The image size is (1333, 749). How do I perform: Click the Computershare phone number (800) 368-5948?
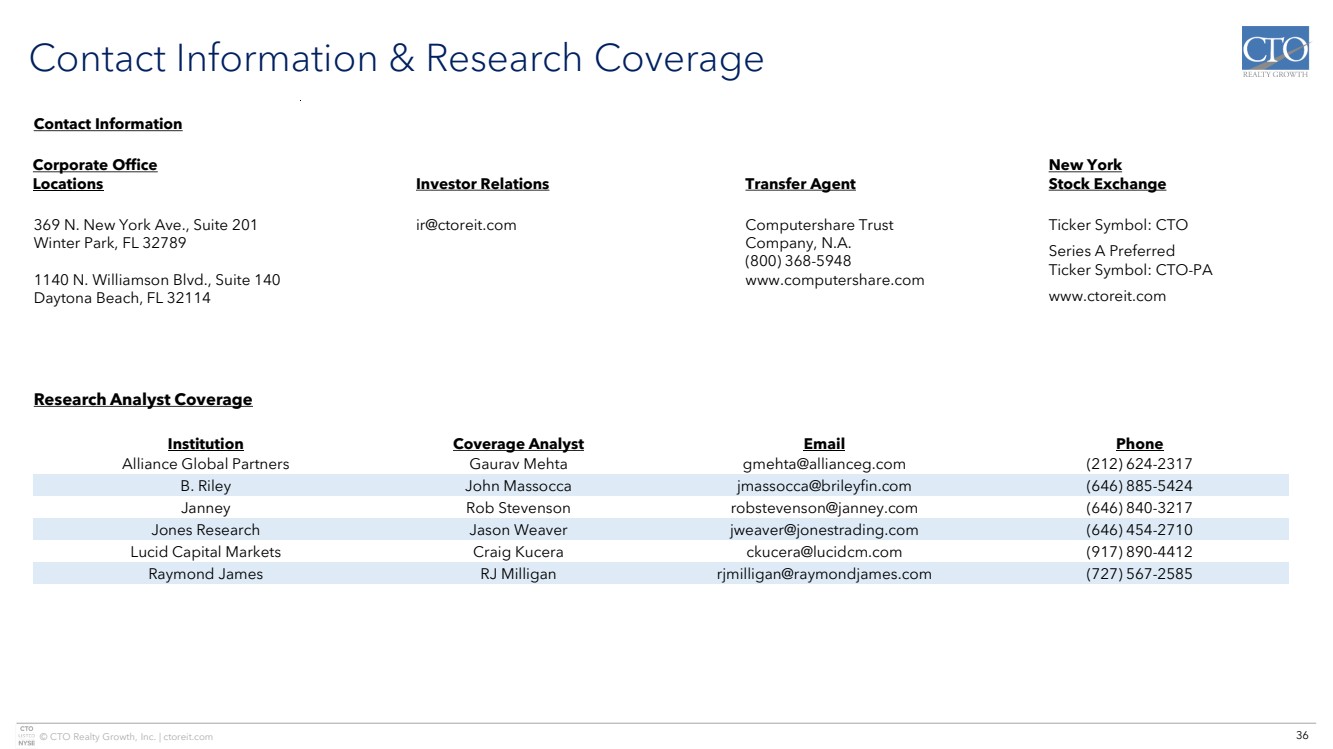pos(798,261)
